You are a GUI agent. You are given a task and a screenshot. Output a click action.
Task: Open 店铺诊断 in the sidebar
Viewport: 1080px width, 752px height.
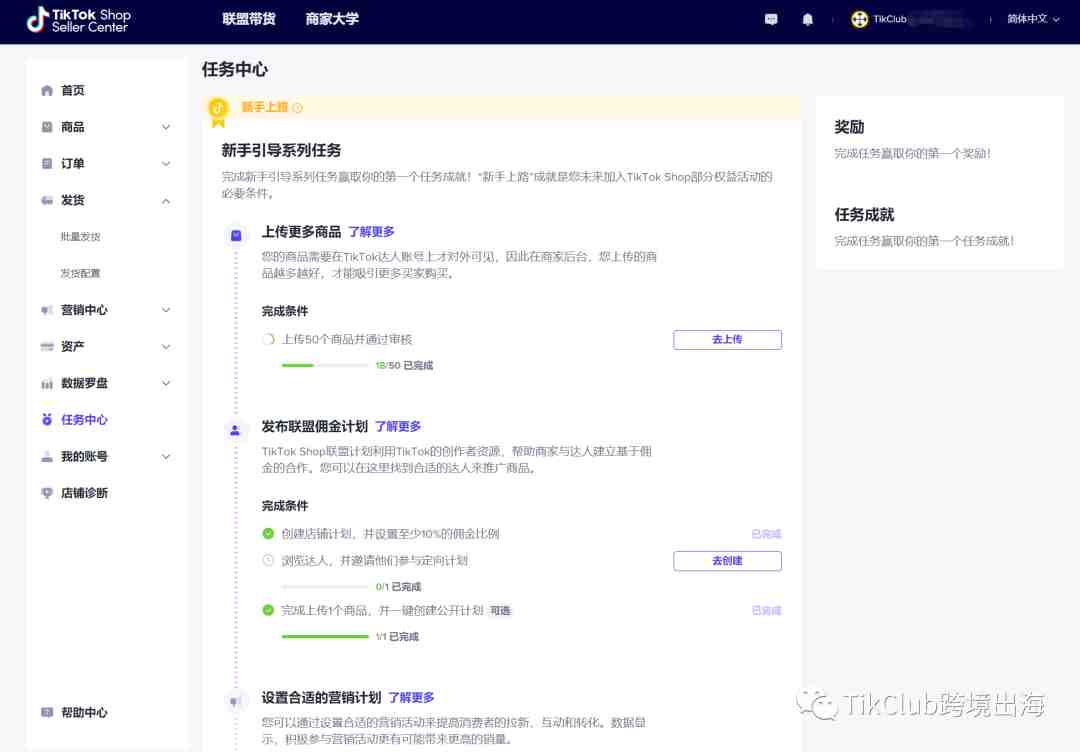tap(84, 493)
